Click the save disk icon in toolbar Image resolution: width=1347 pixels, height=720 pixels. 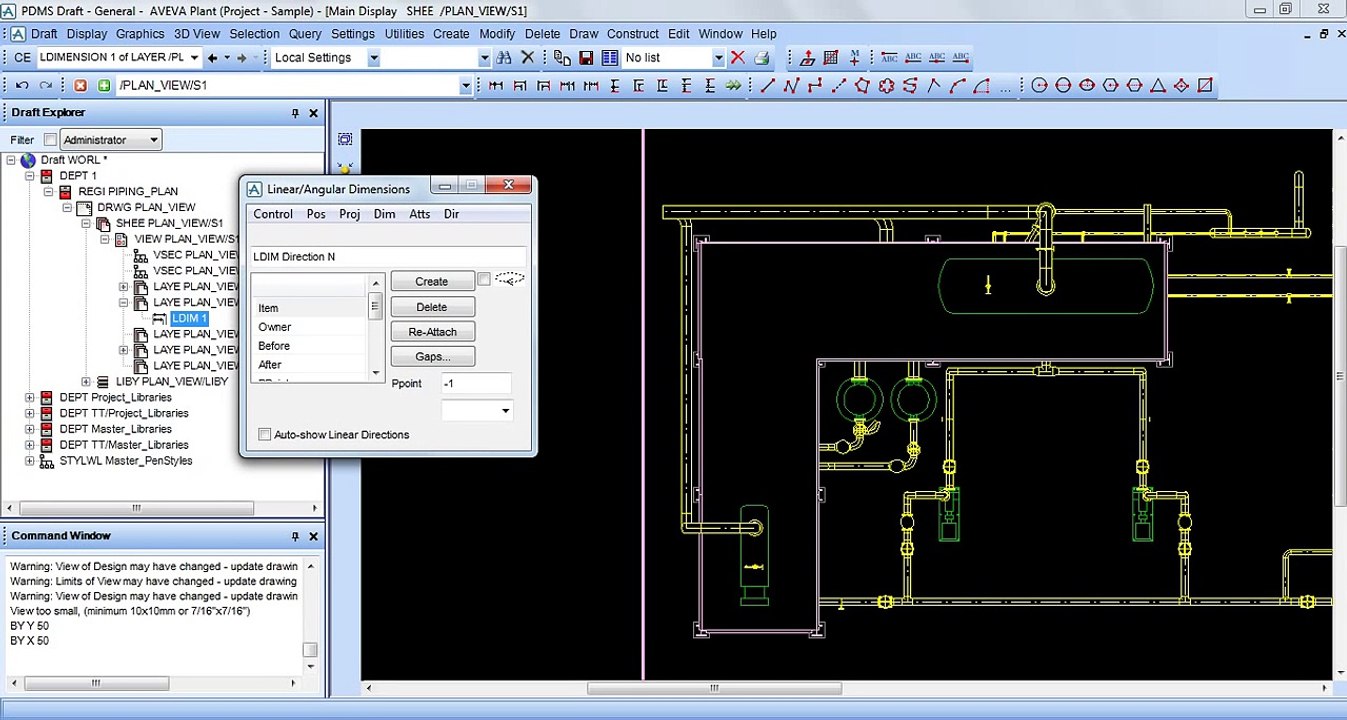point(586,58)
